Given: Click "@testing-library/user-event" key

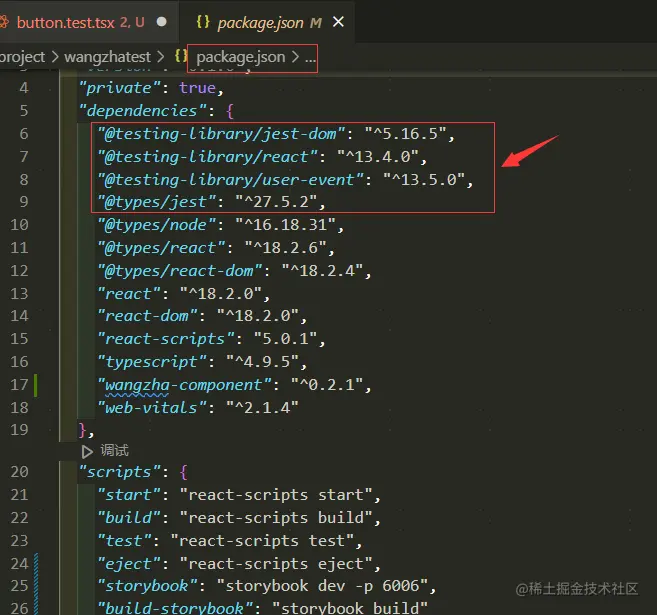Looking at the screenshot, I should 230,180.
